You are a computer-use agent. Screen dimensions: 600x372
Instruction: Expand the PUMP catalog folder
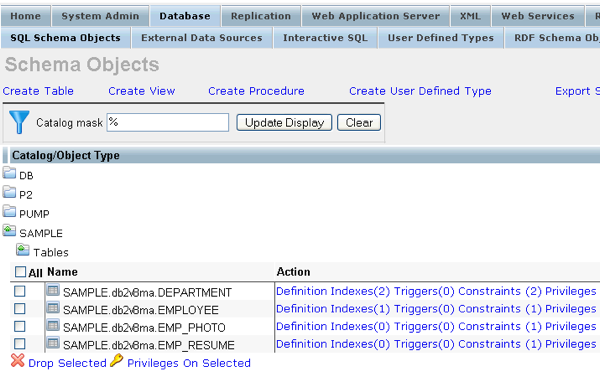point(9,211)
